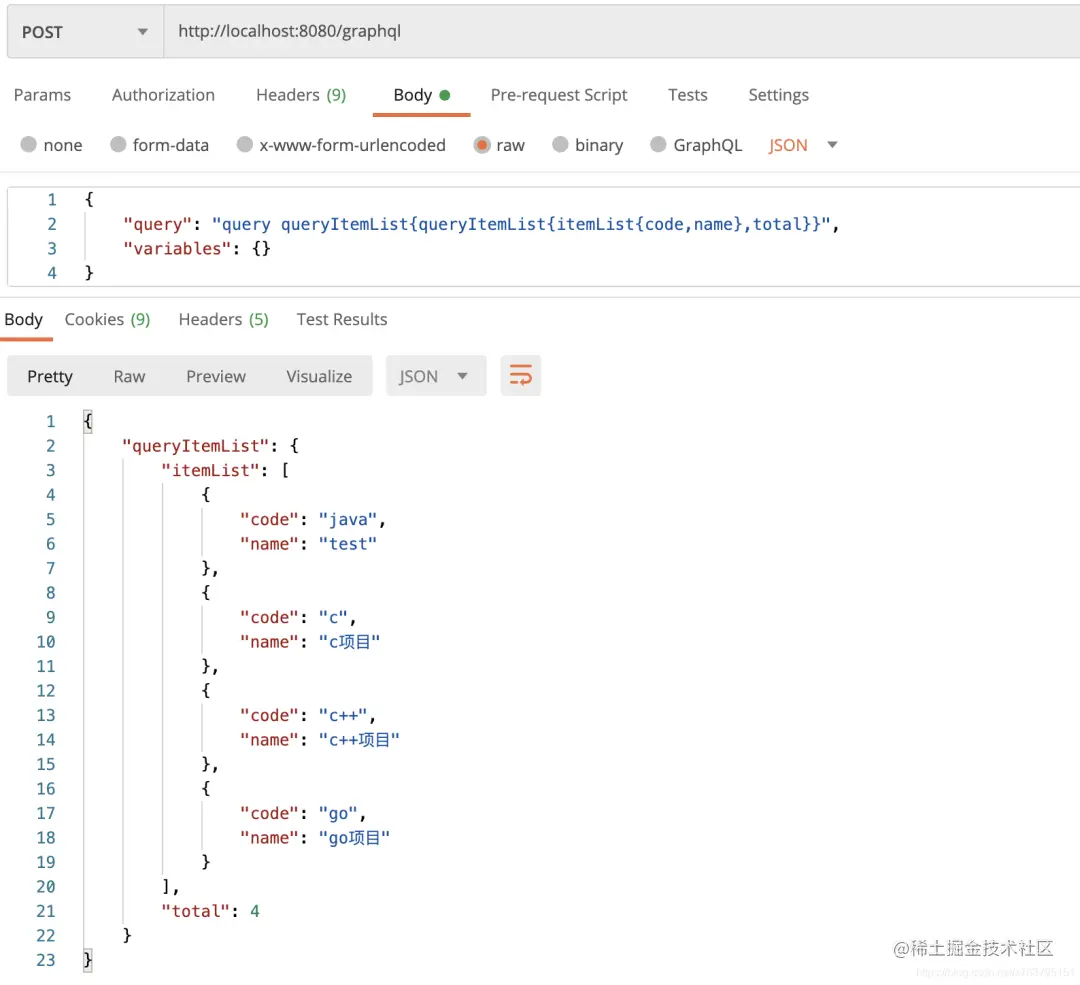Confirm raw body format is selected
1080x985 pixels.
(499, 145)
